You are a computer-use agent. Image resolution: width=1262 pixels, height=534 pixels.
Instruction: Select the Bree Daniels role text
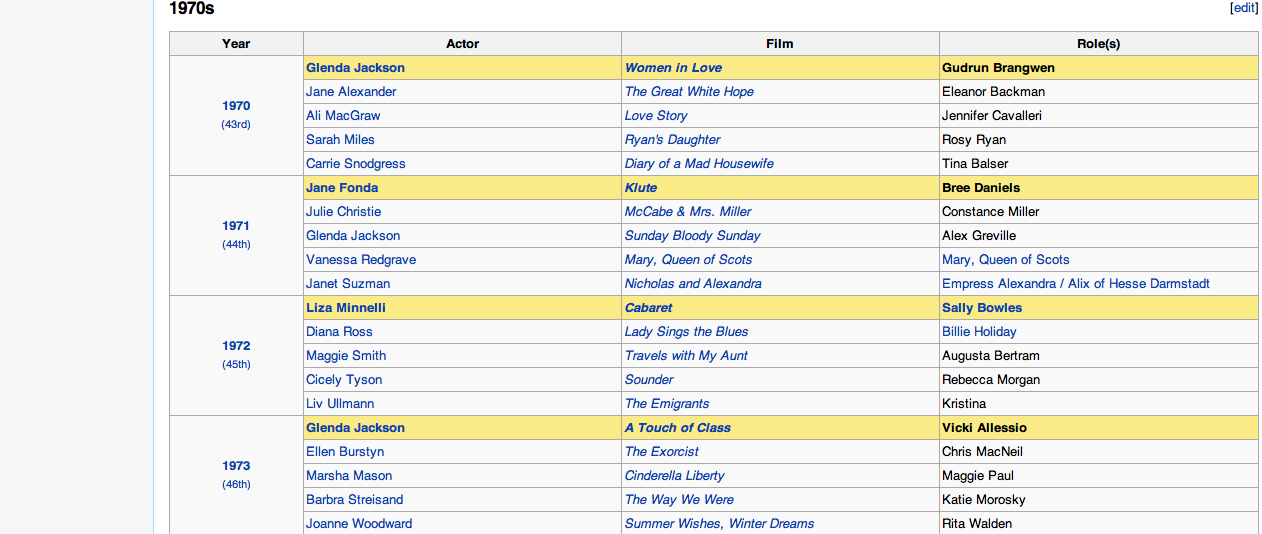[x=981, y=188]
